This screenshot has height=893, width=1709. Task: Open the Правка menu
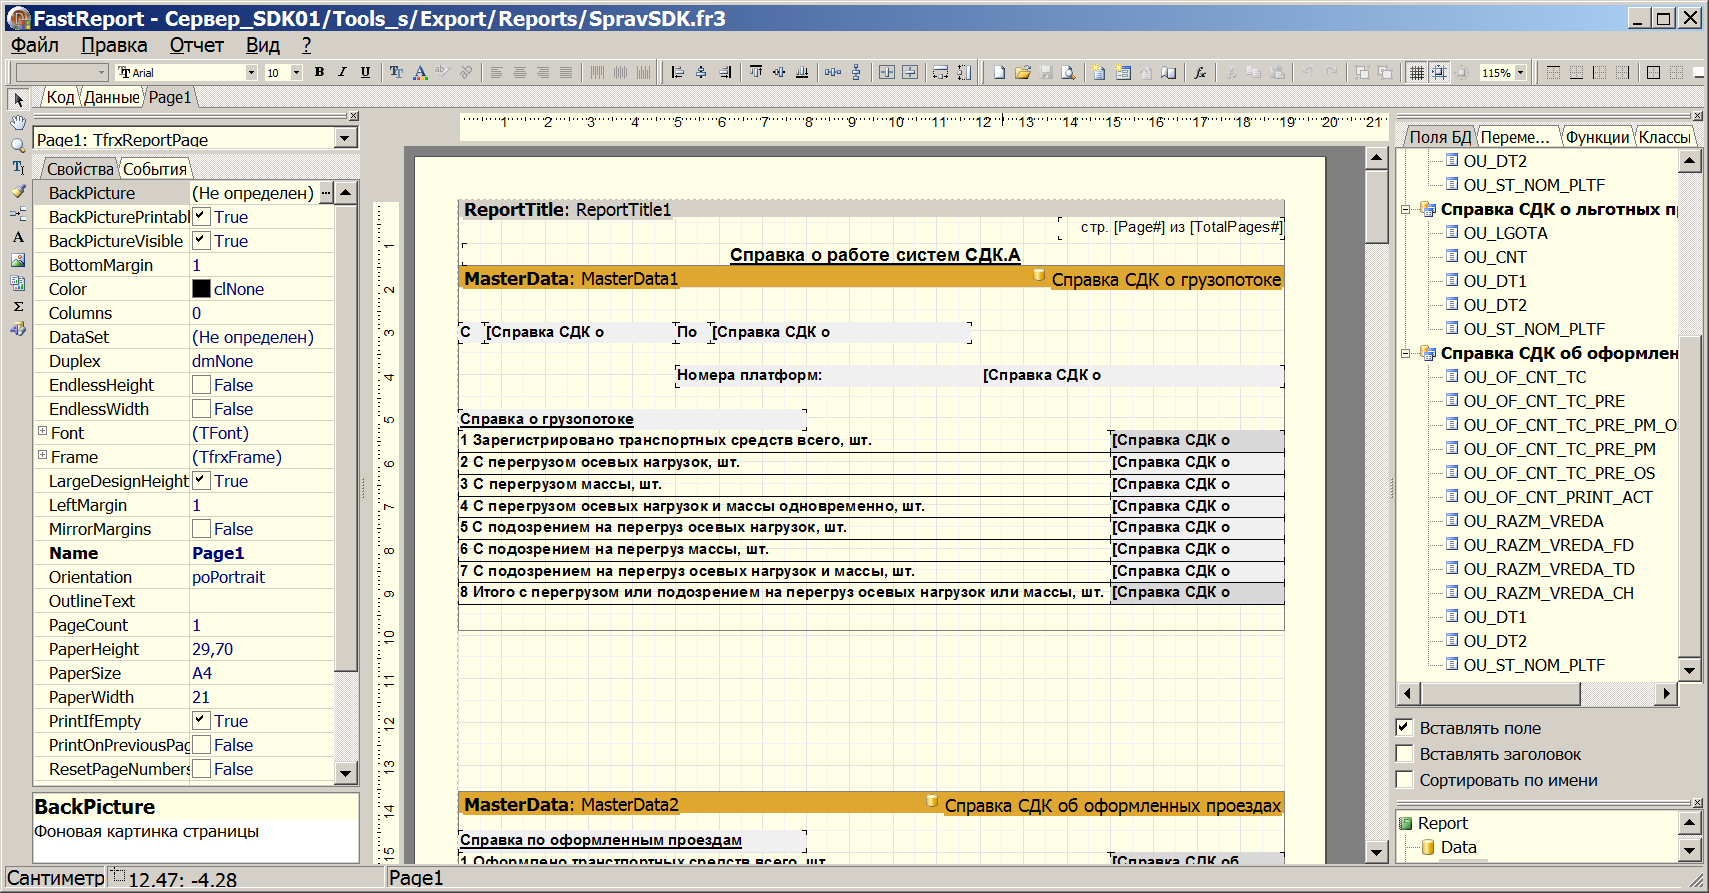(x=114, y=45)
